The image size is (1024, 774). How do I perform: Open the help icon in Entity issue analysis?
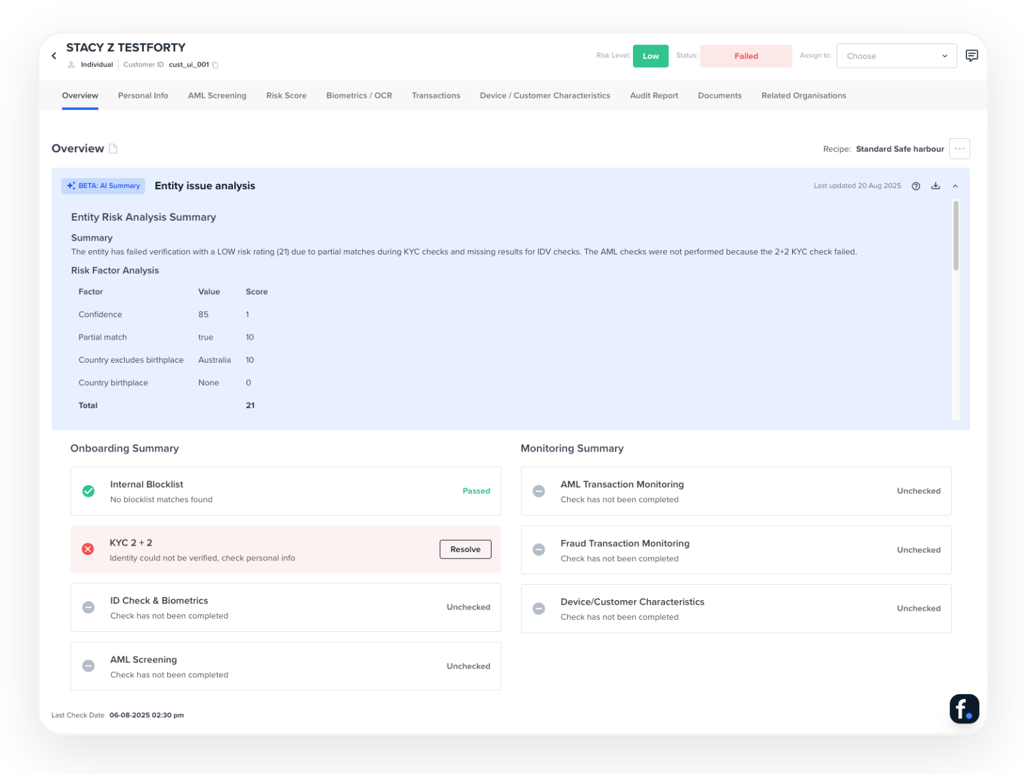(x=916, y=186)
